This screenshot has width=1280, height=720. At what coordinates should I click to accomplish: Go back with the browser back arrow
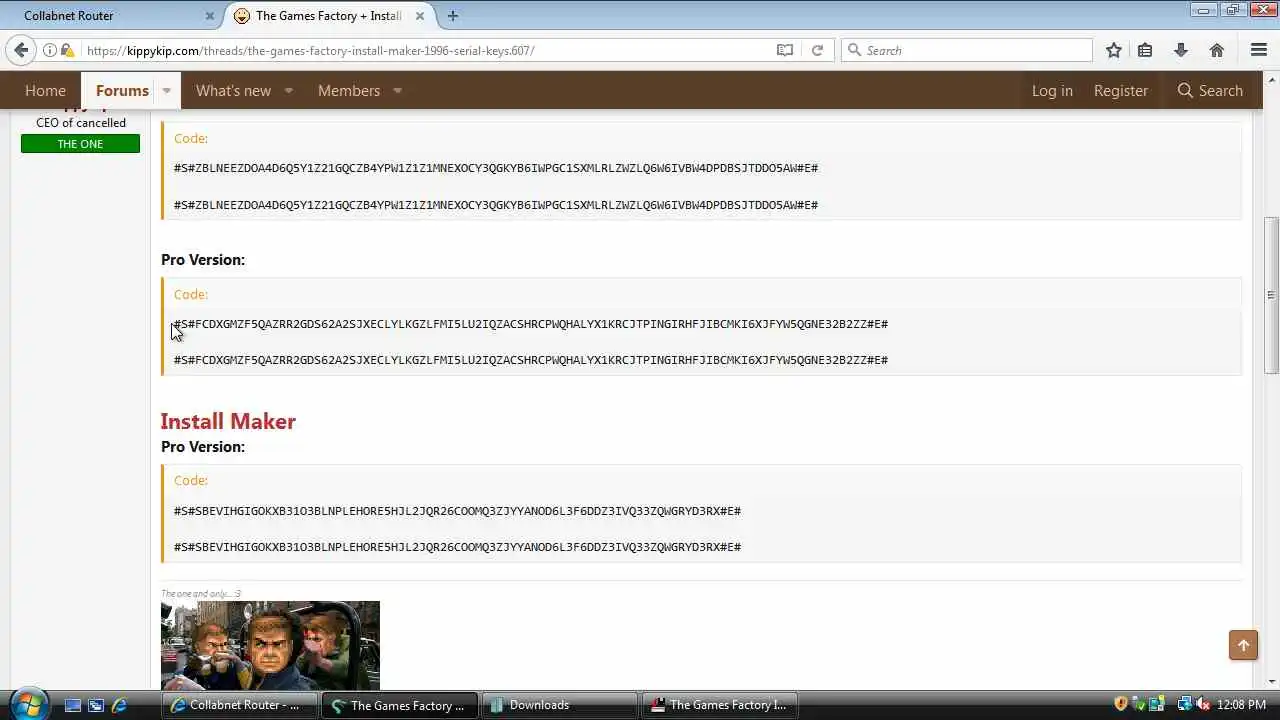tap(21, 50)
